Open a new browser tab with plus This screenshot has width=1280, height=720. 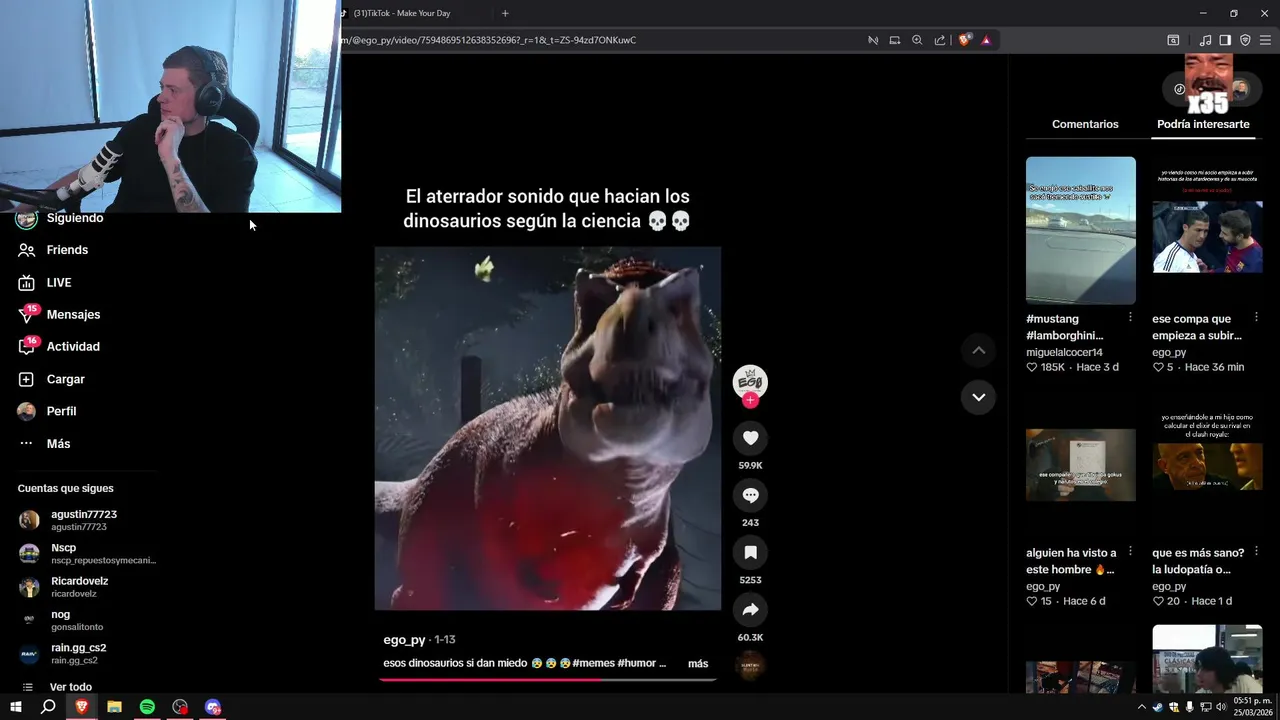tap(505, 13)
